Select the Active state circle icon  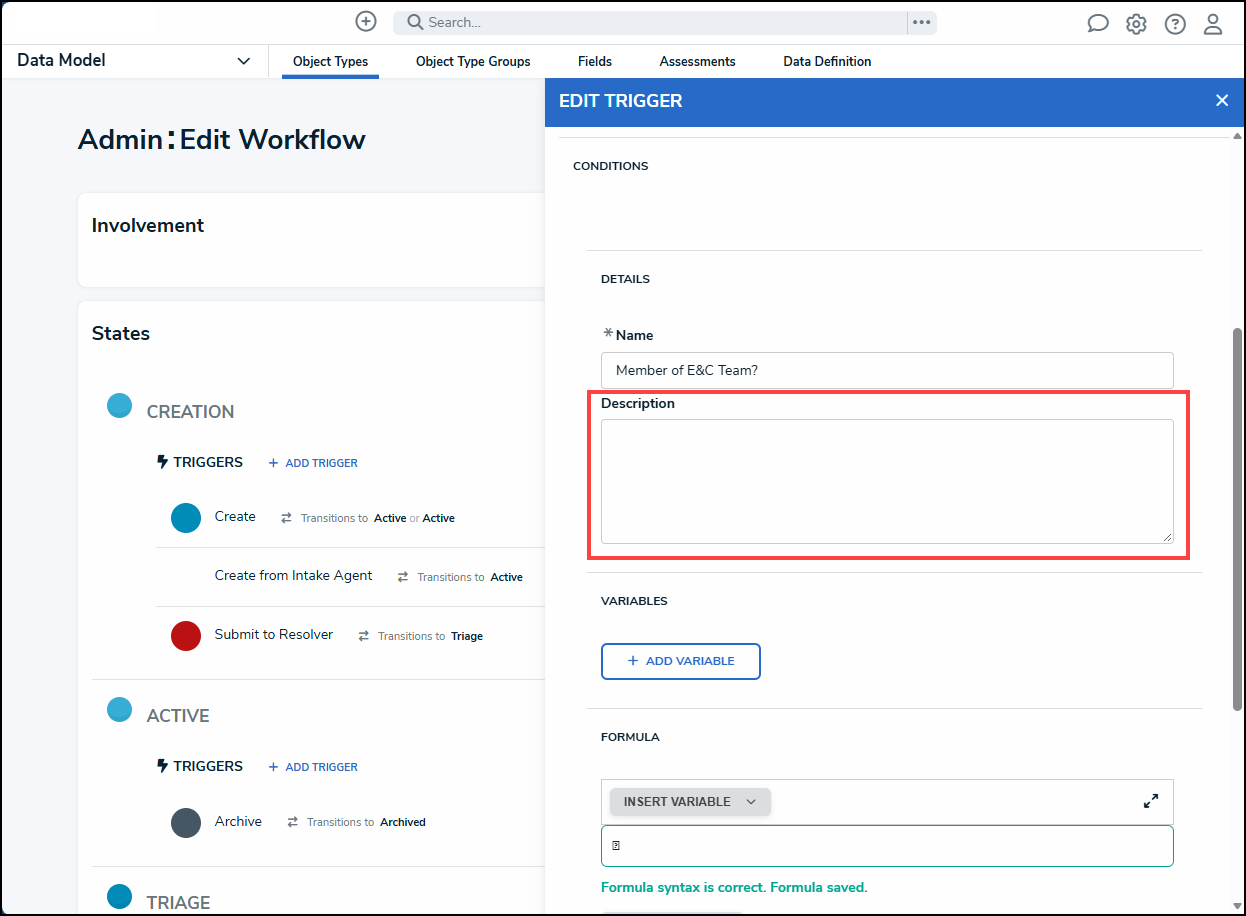(120, 710)
